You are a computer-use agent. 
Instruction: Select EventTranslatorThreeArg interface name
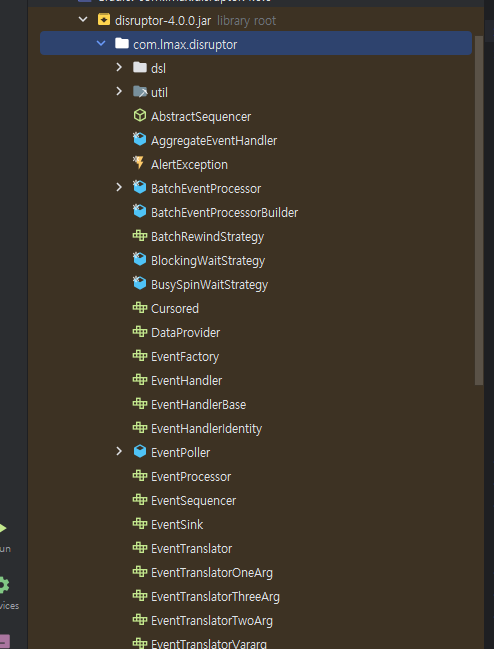[x=215, y=597]
